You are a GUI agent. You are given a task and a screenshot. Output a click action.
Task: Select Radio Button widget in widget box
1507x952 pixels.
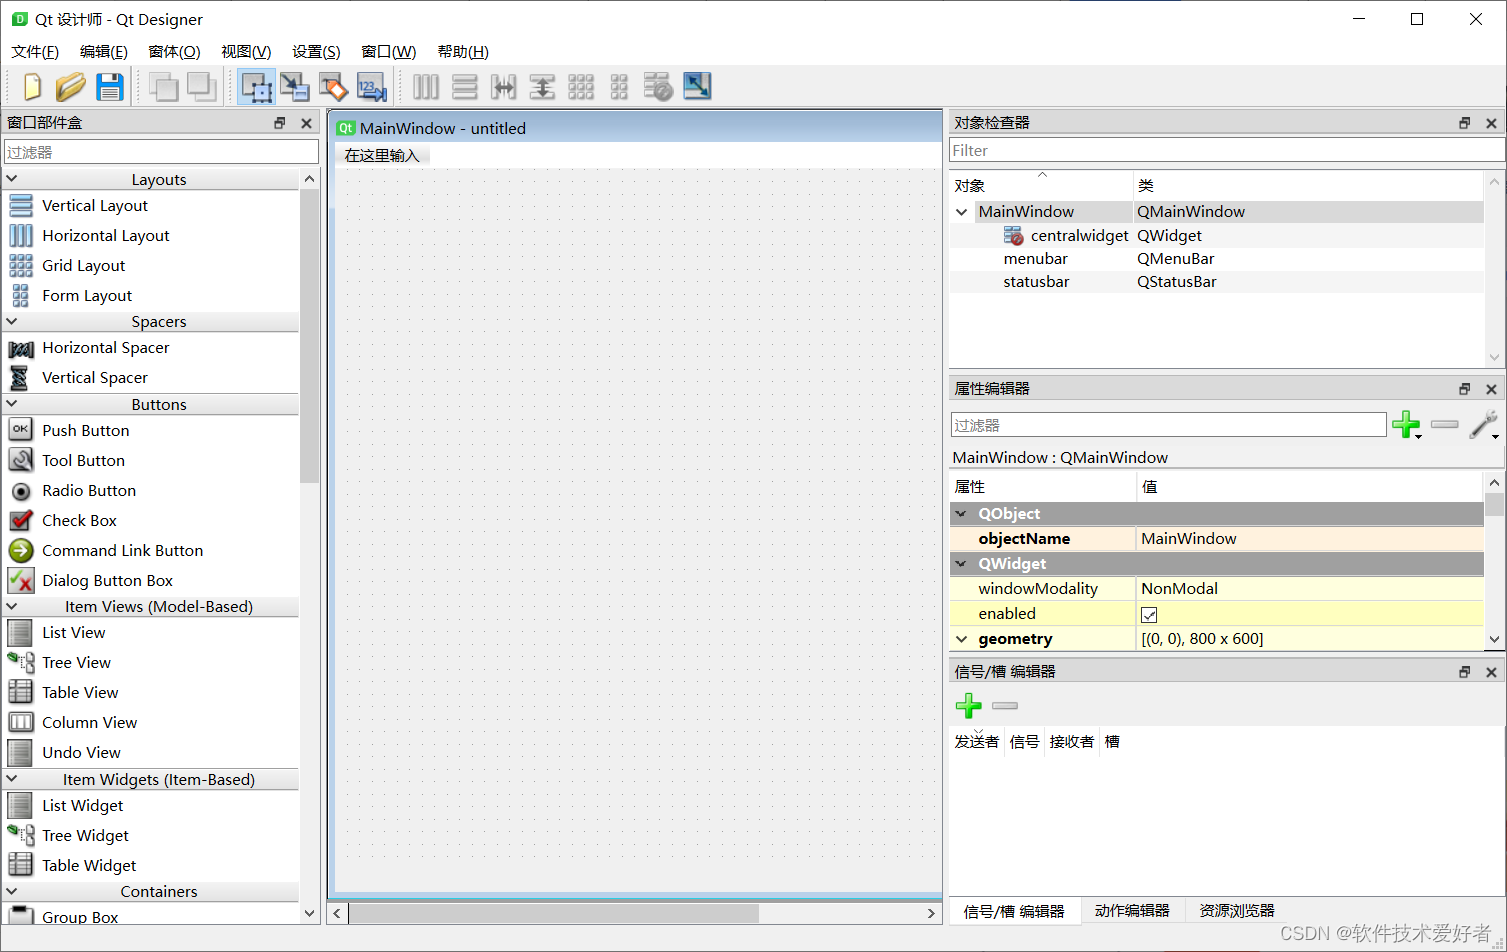click(x=89, y=490)
